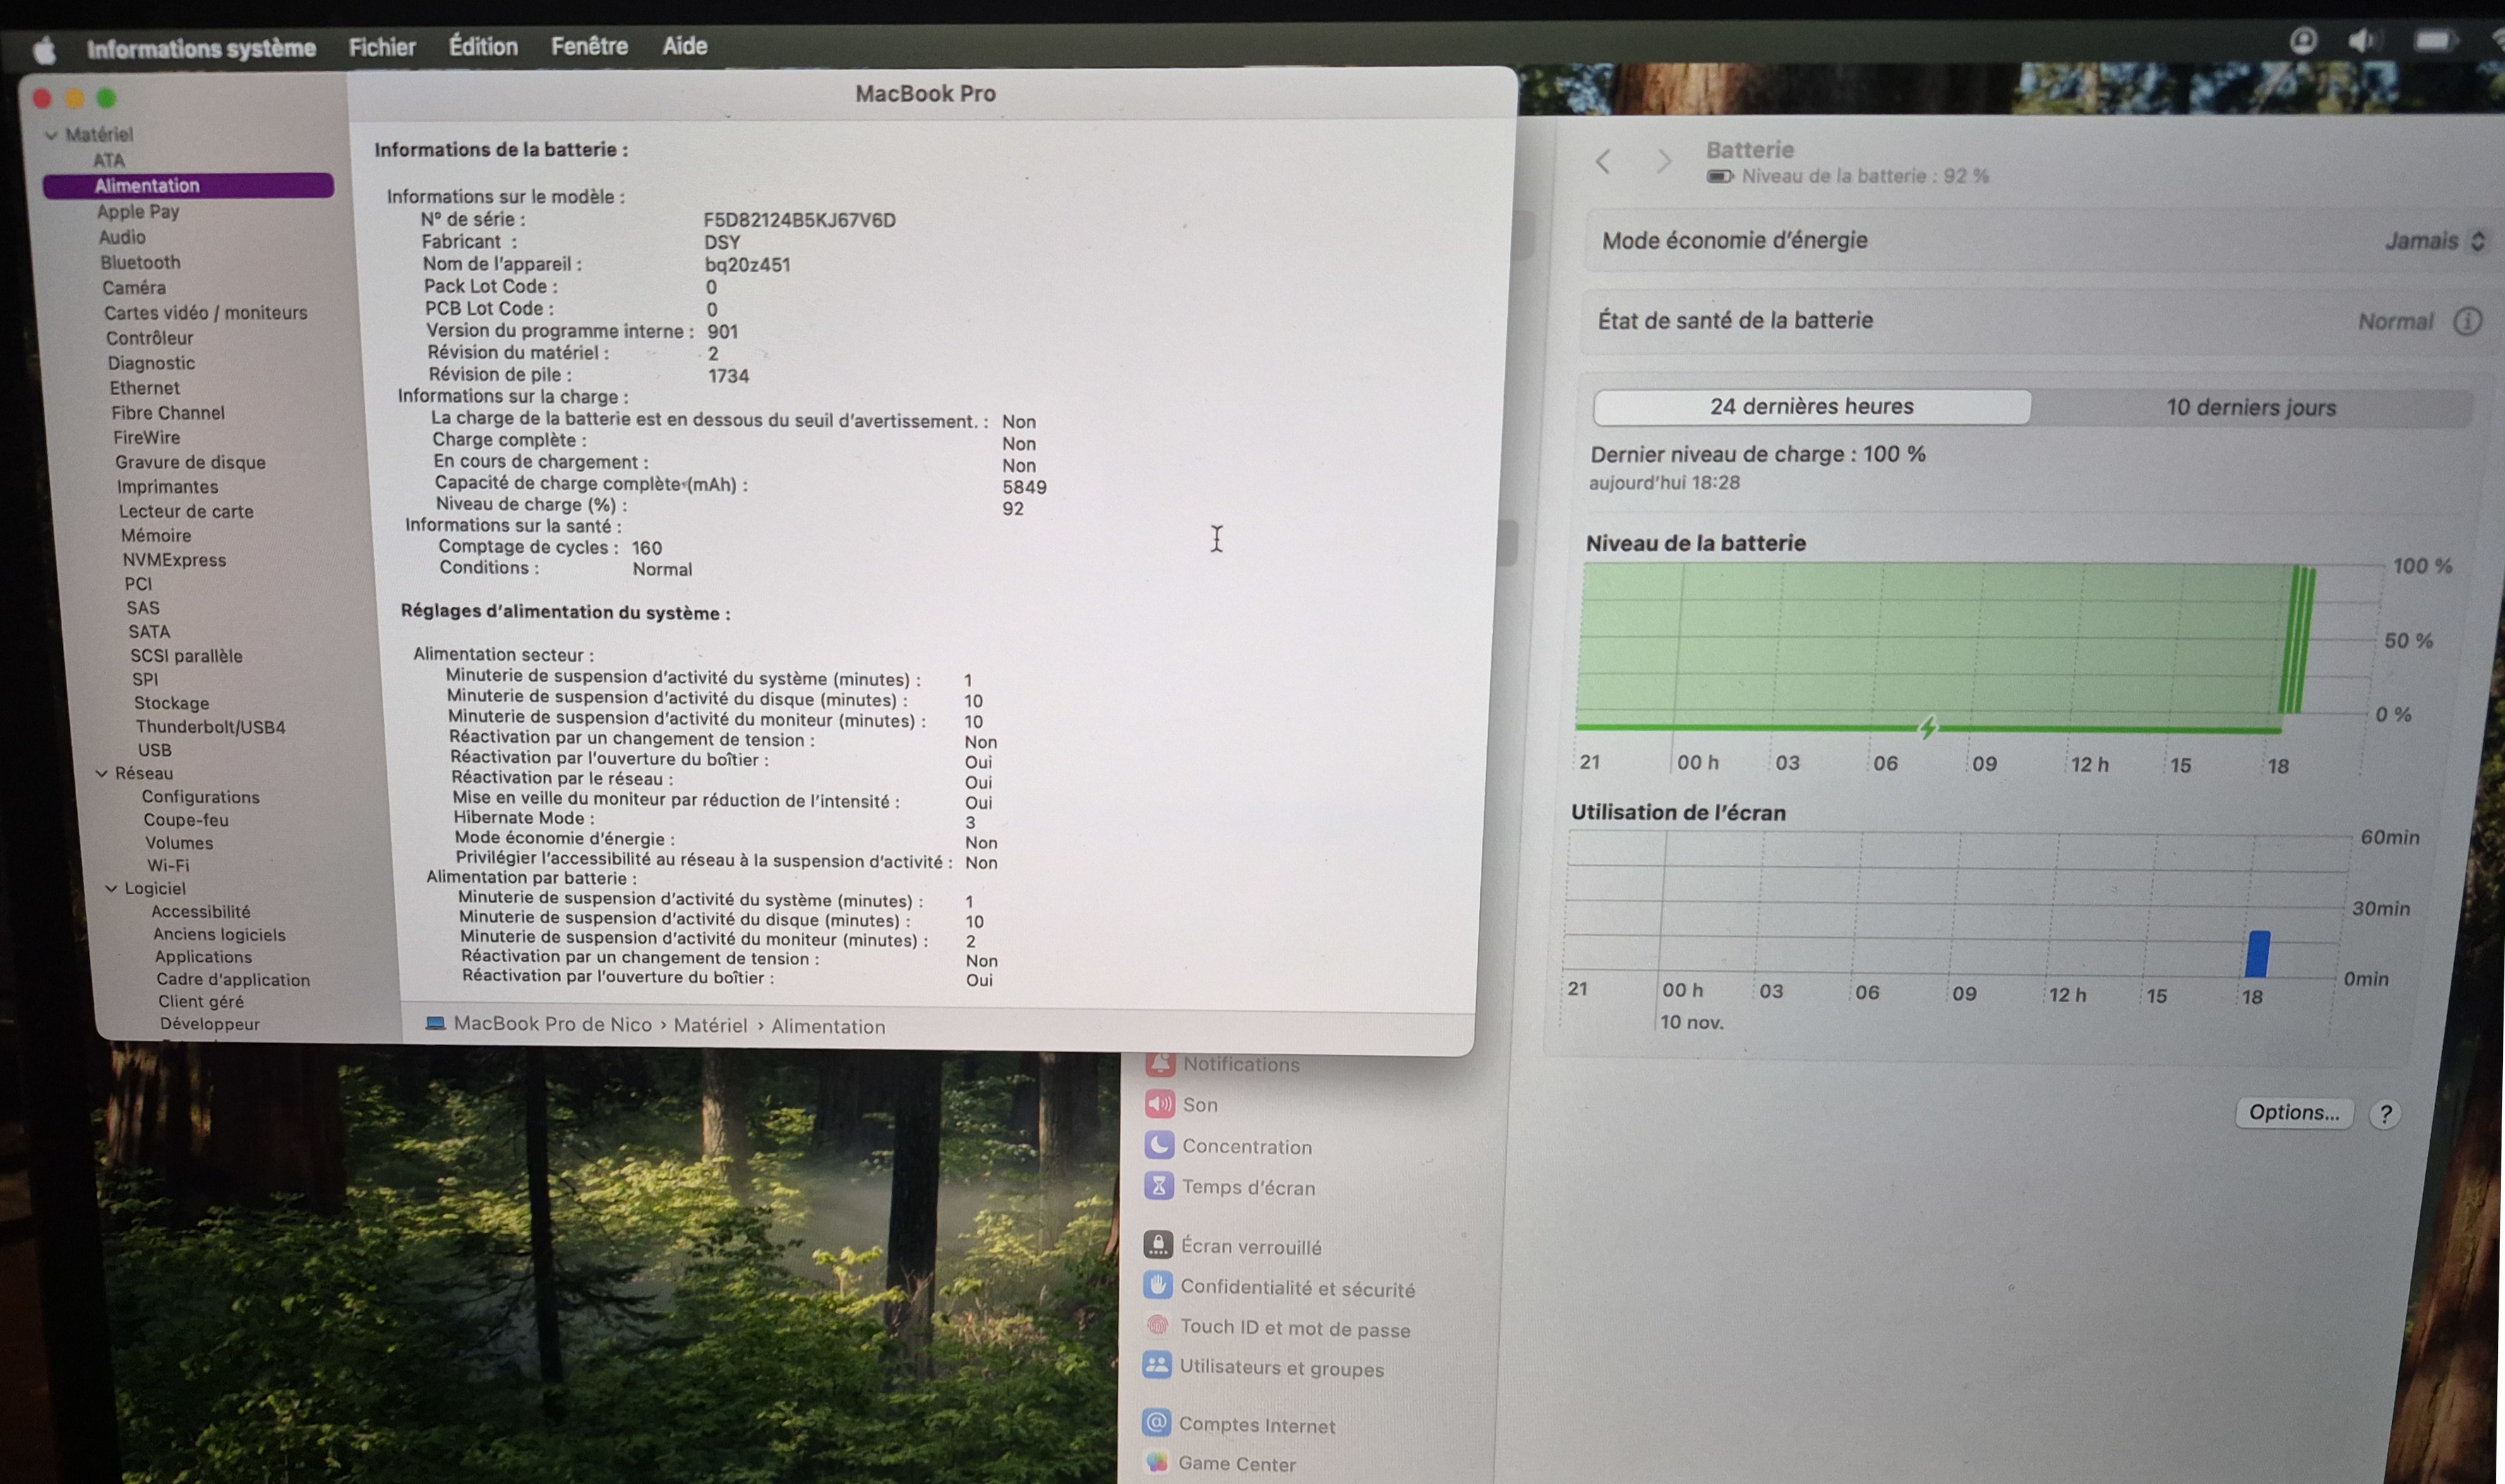Collapse the Réseau tree section
2505x1484 pixels.
pos(101,773)
